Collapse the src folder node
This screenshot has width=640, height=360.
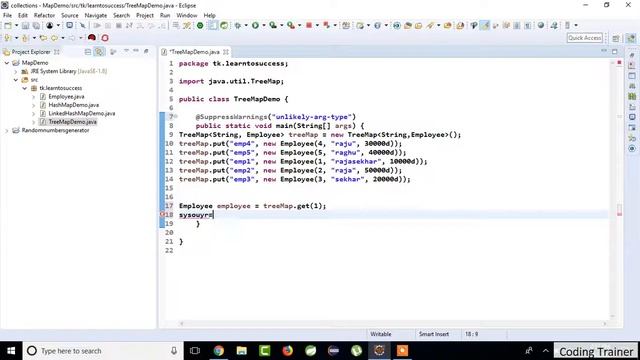(x=16, y=80)
